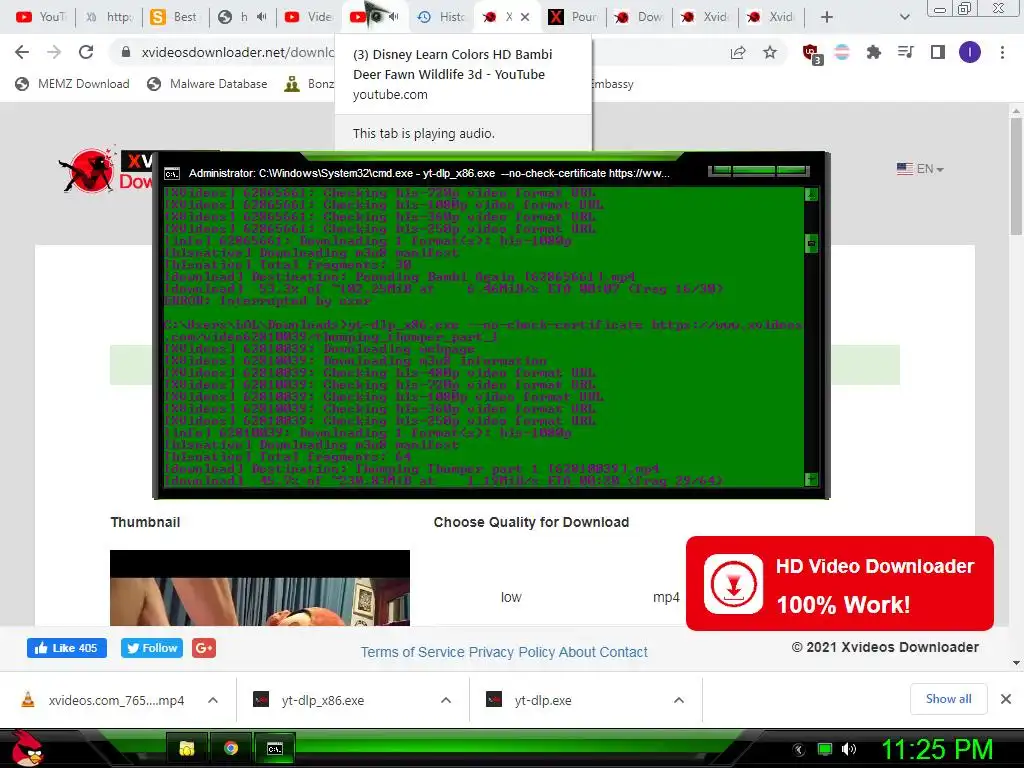Click the cmd window scrollbar thumb
Screen dimensions: 1024x768
point(811,244)
